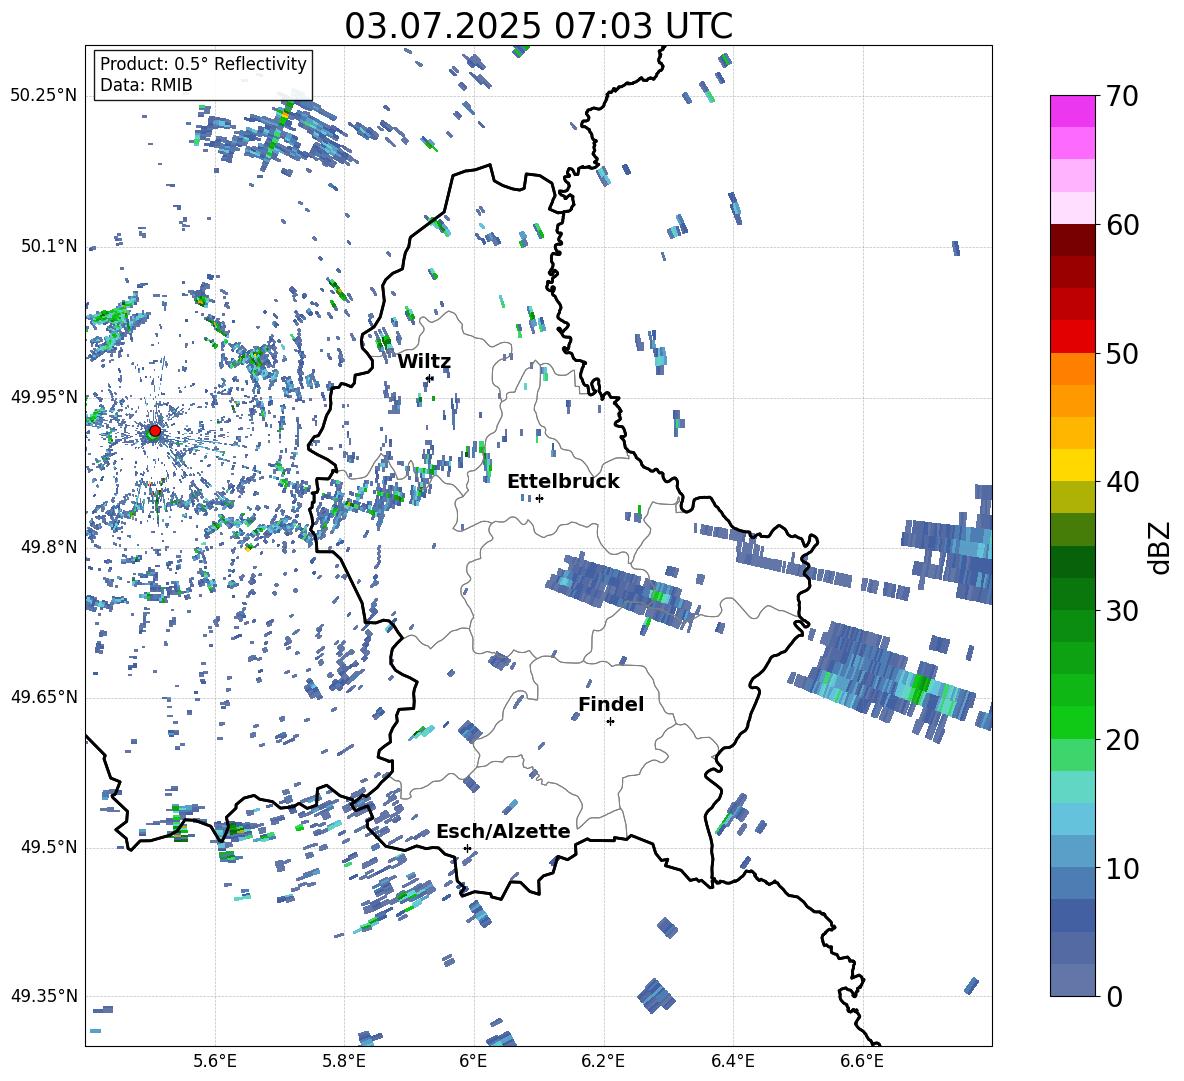
Task: Click the 0 colorbar tick label
Action: 1113,997
